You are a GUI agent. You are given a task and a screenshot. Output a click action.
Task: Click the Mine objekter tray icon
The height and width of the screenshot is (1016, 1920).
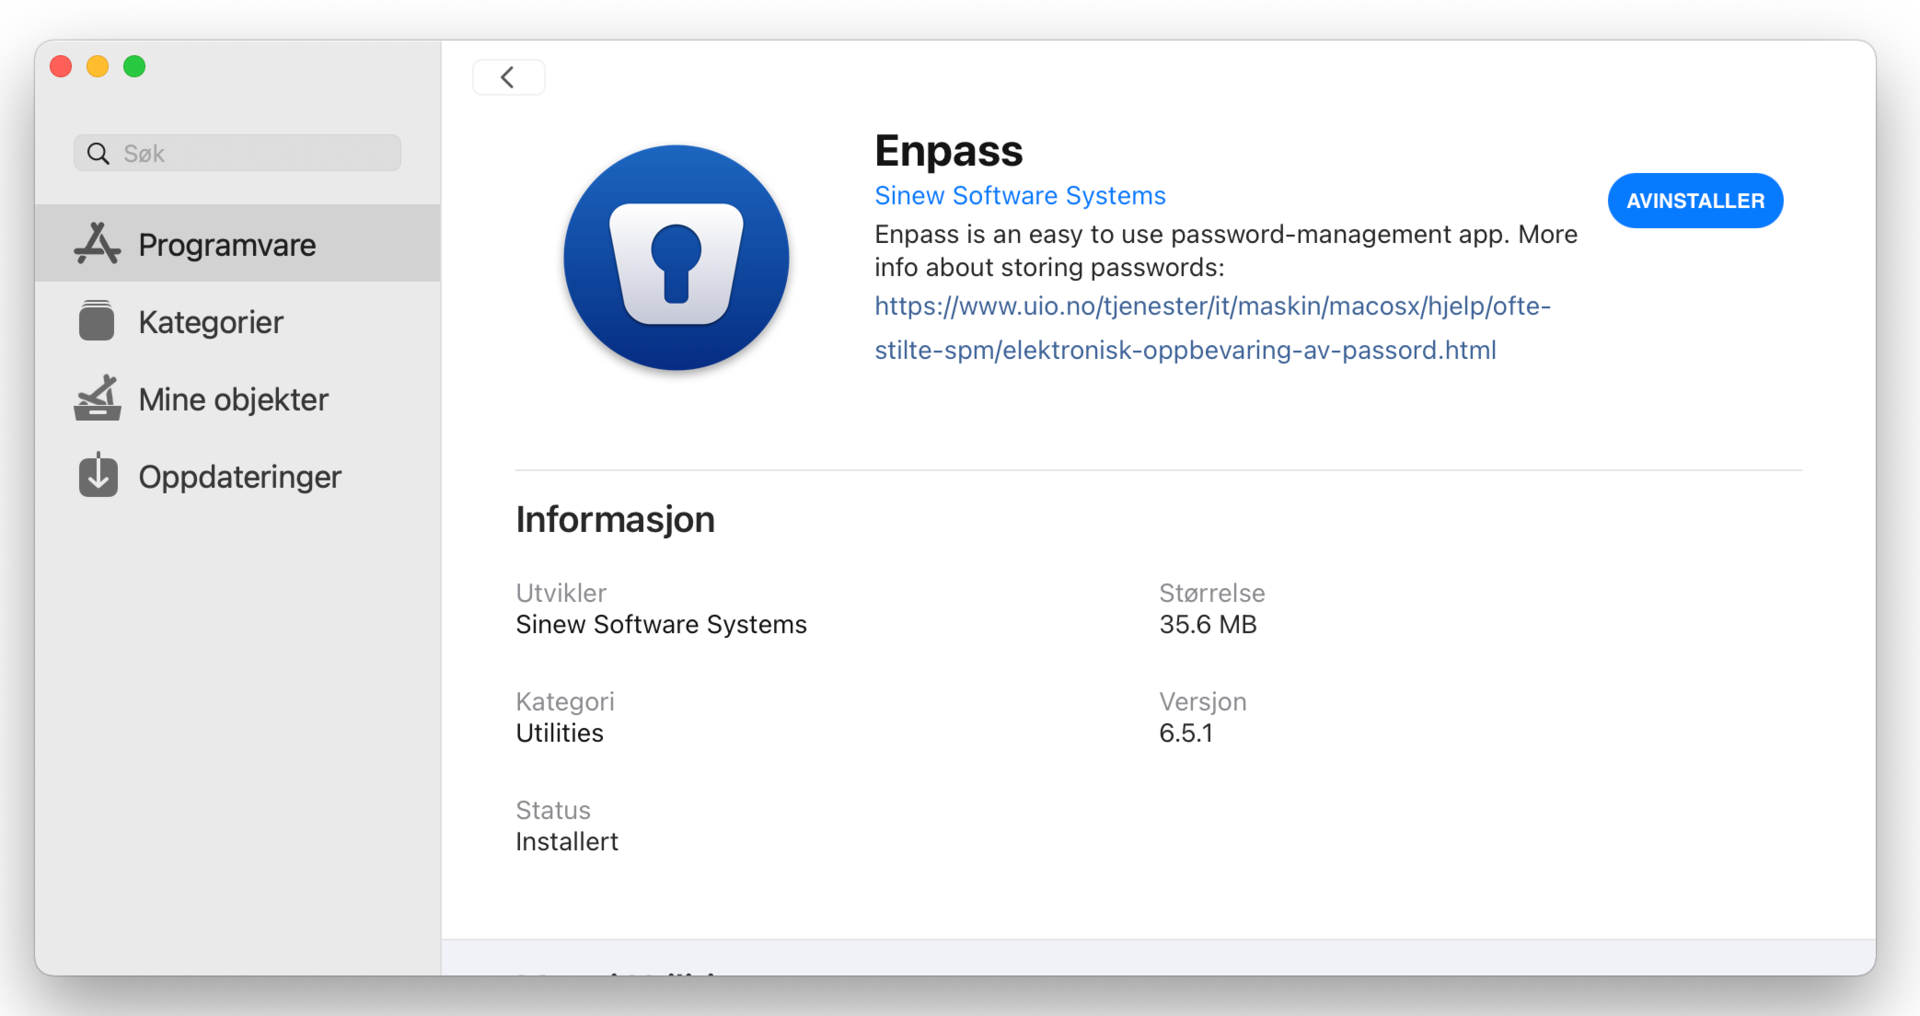[x=97, y=398]
